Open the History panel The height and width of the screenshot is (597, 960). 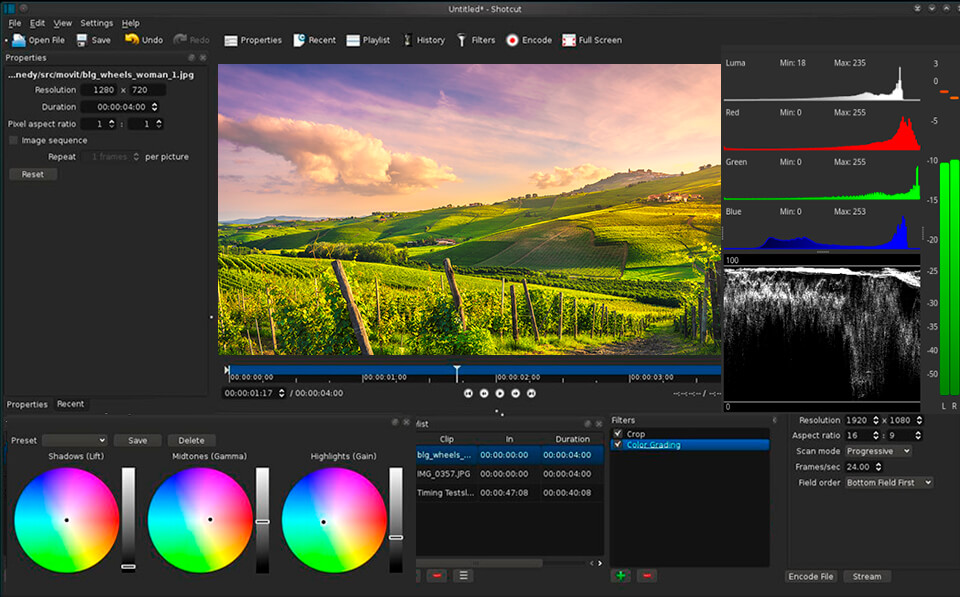coord(424,40)
